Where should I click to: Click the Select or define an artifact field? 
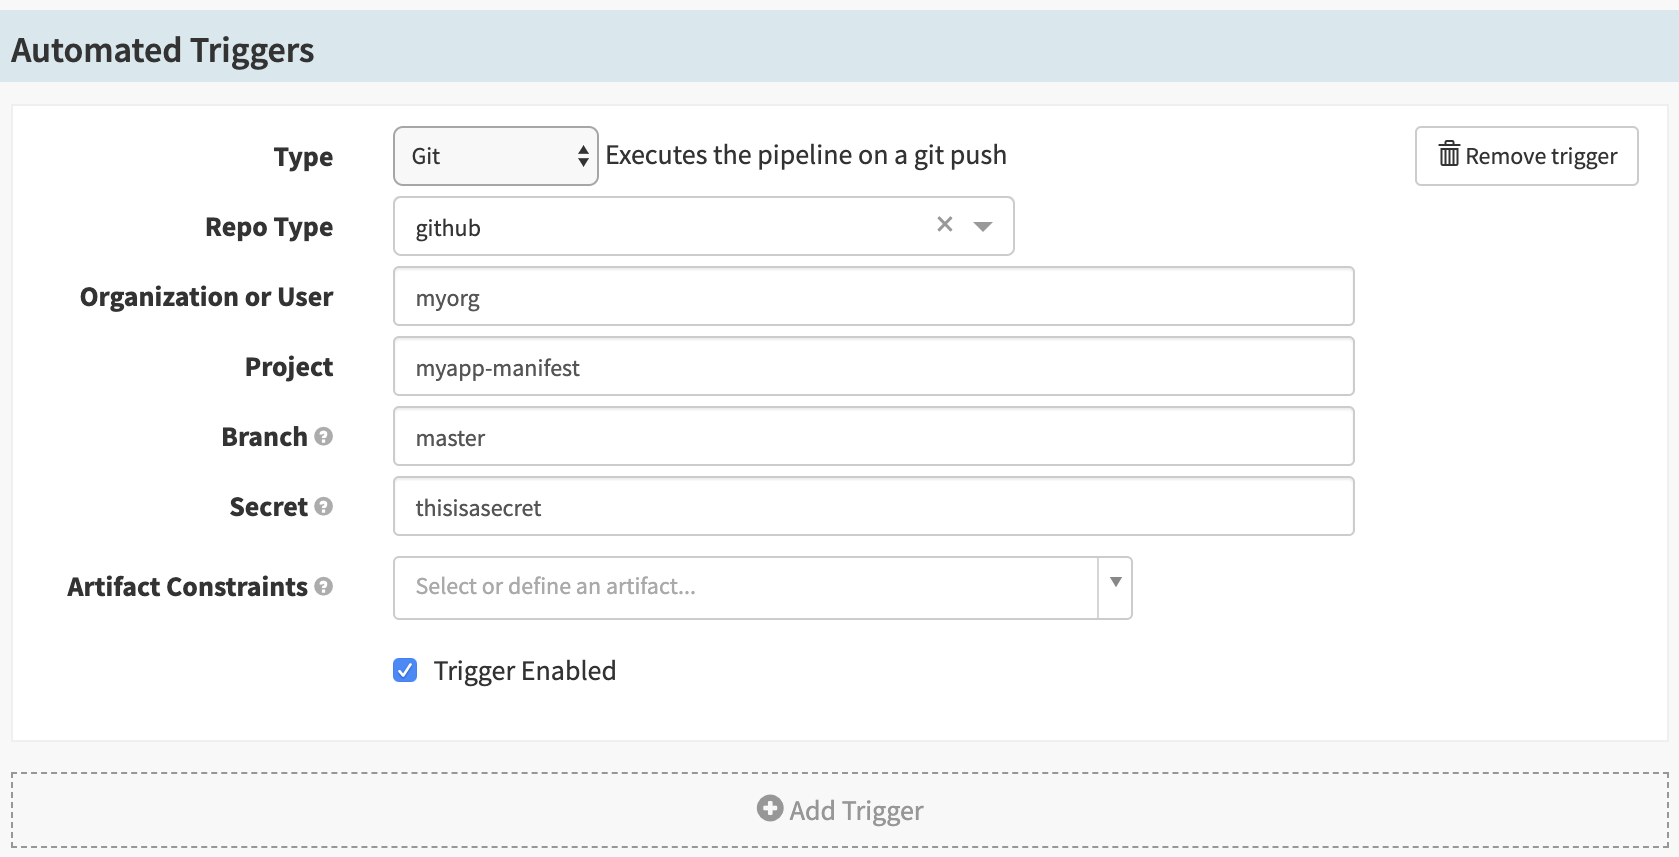point(745,587)
